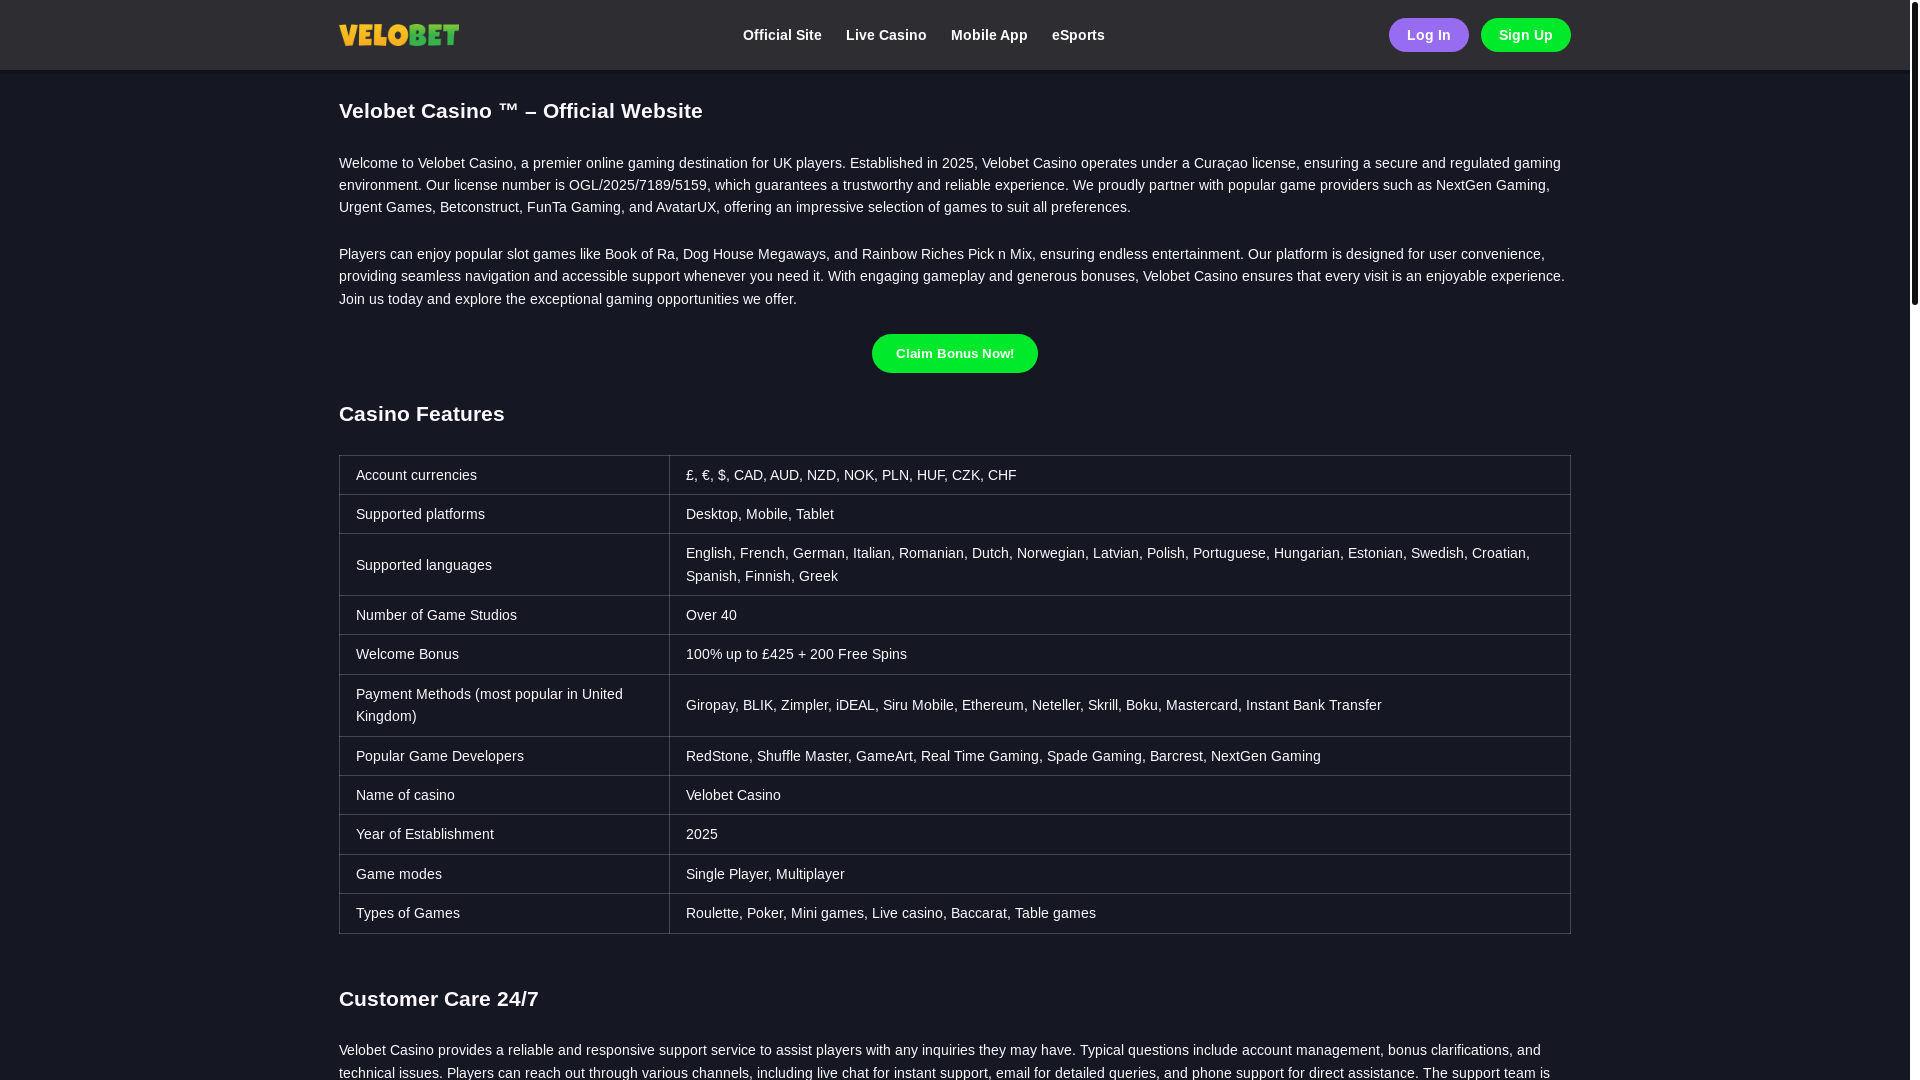
Task: Click the 'Over 40' value
Action: (x=1120, y=615)
